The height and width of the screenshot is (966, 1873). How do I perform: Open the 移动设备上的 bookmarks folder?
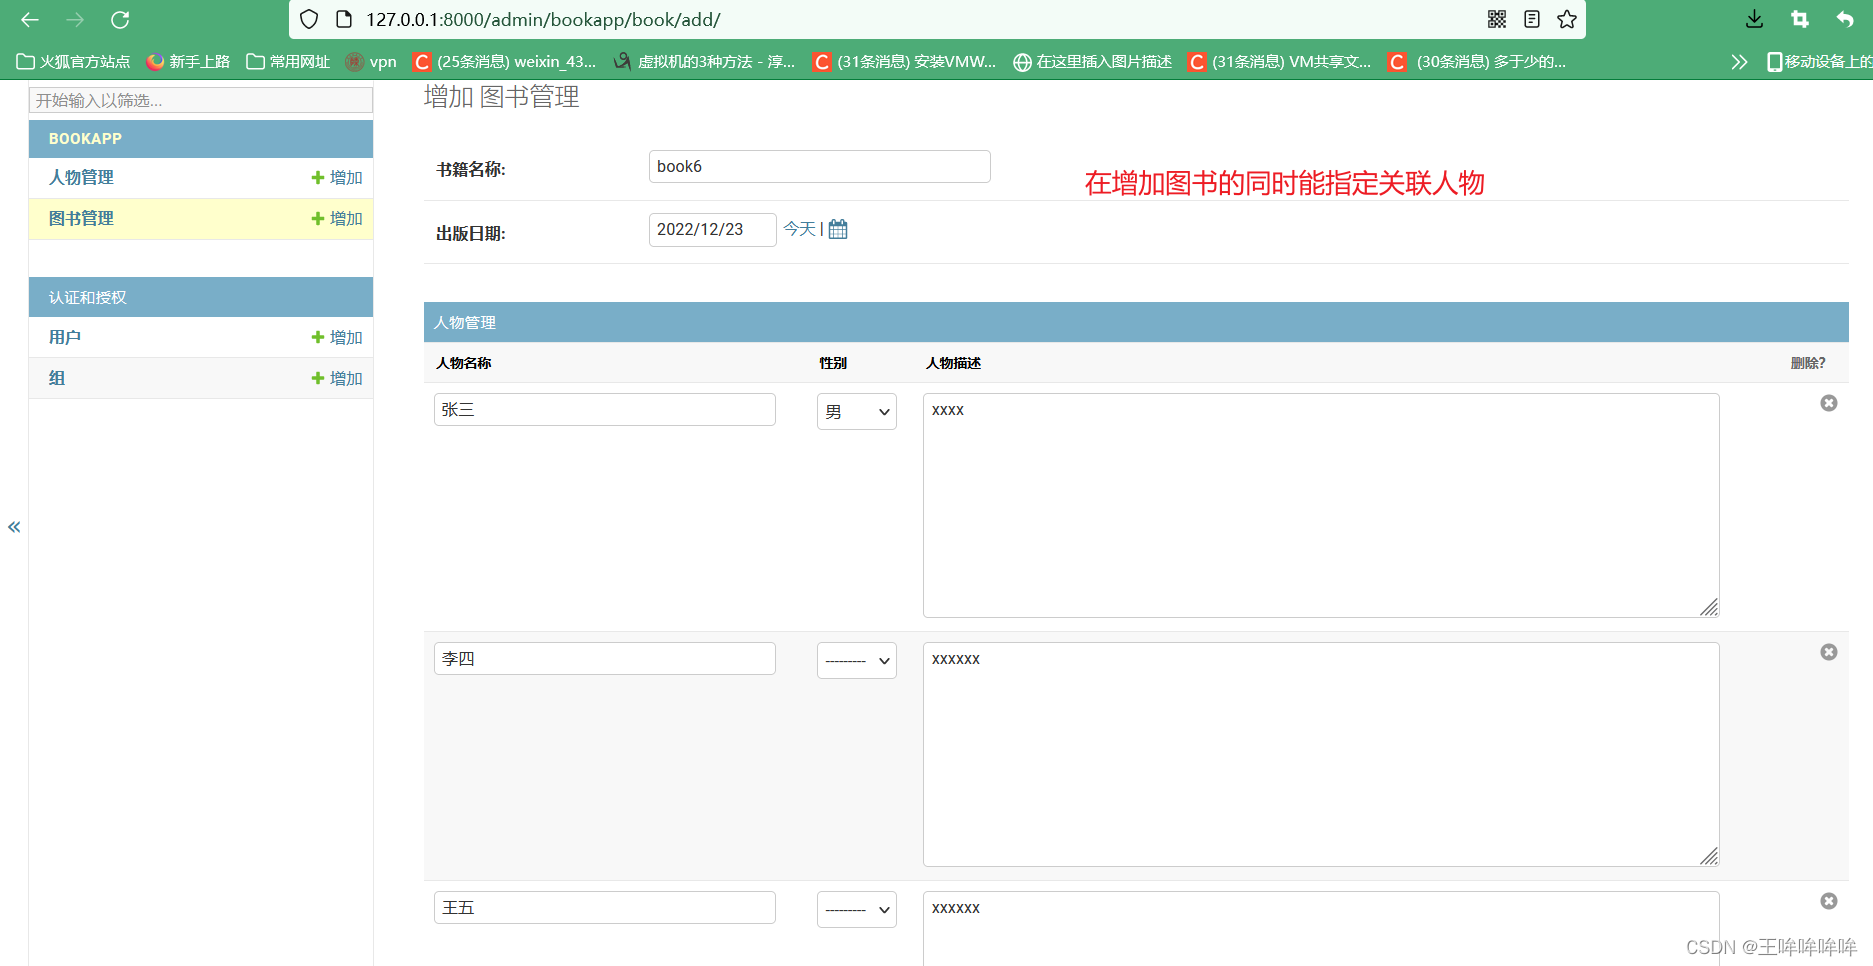(x=1819, y=62)
